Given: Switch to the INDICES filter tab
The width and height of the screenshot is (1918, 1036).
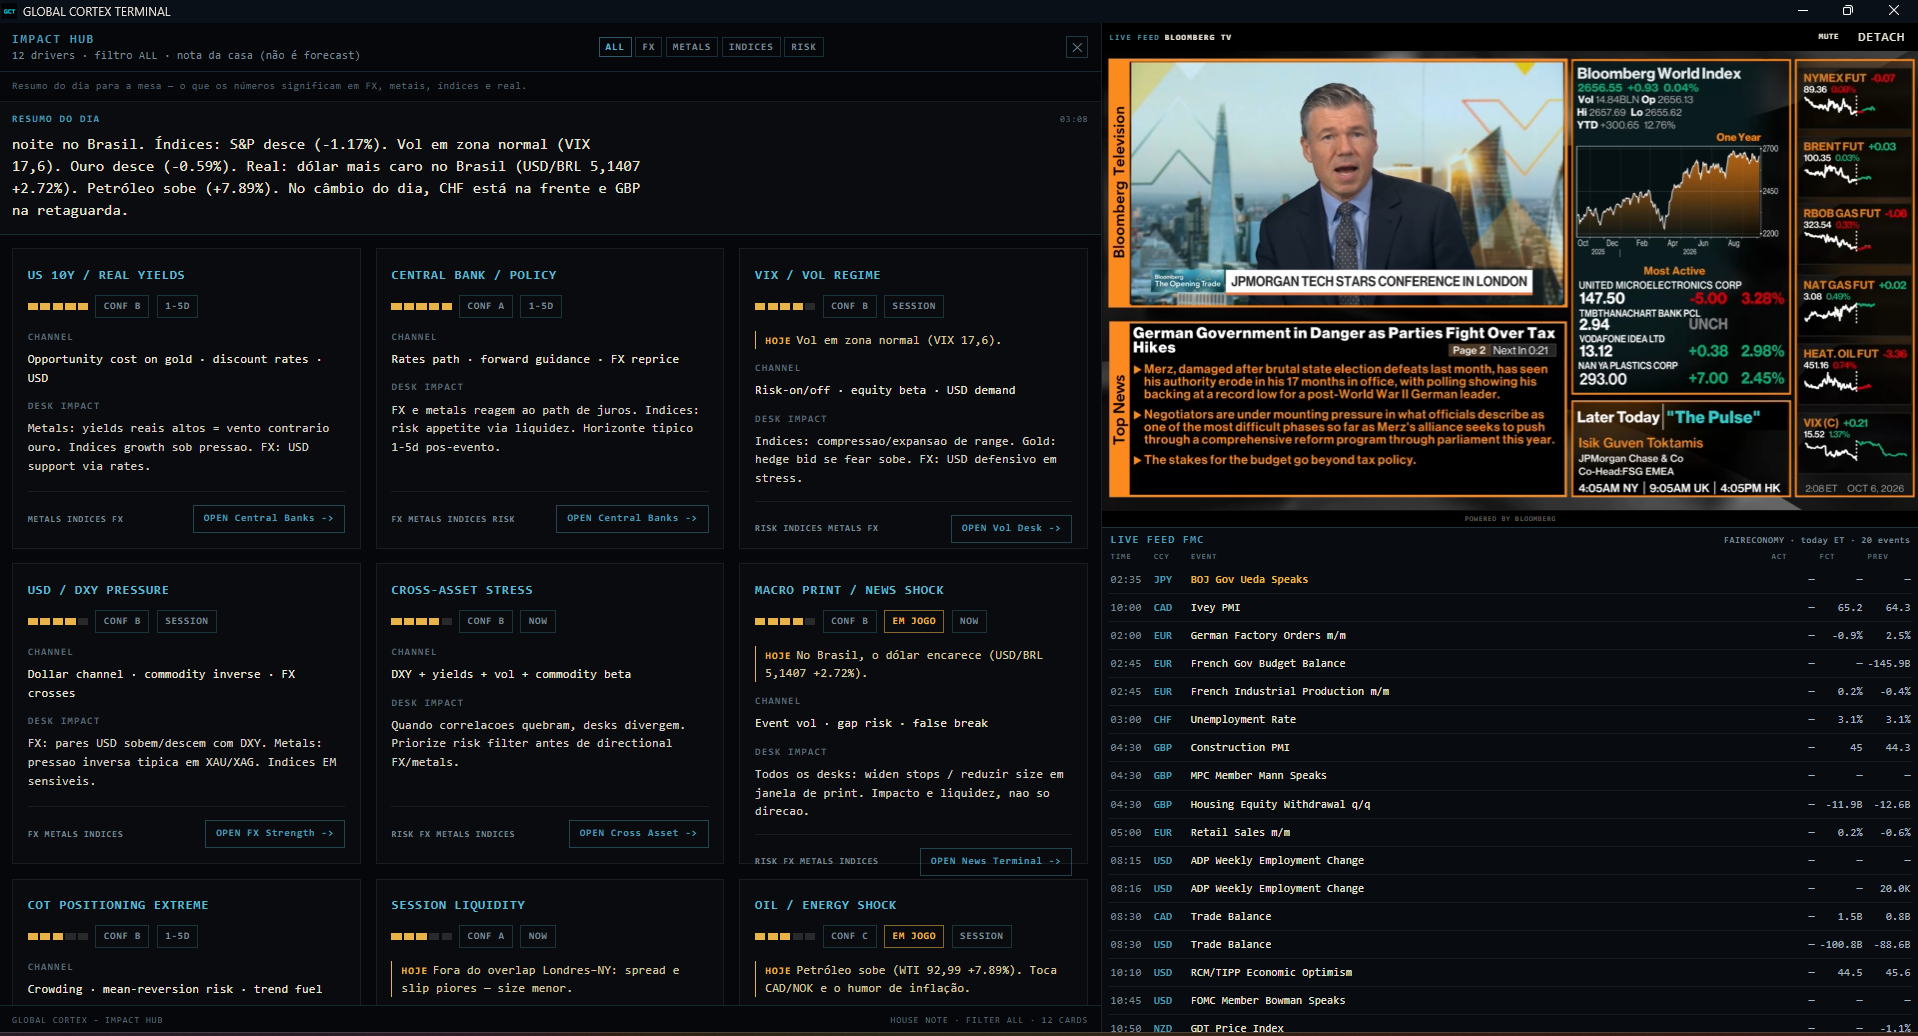Looking at the screenshot, I should coord(751,47).
